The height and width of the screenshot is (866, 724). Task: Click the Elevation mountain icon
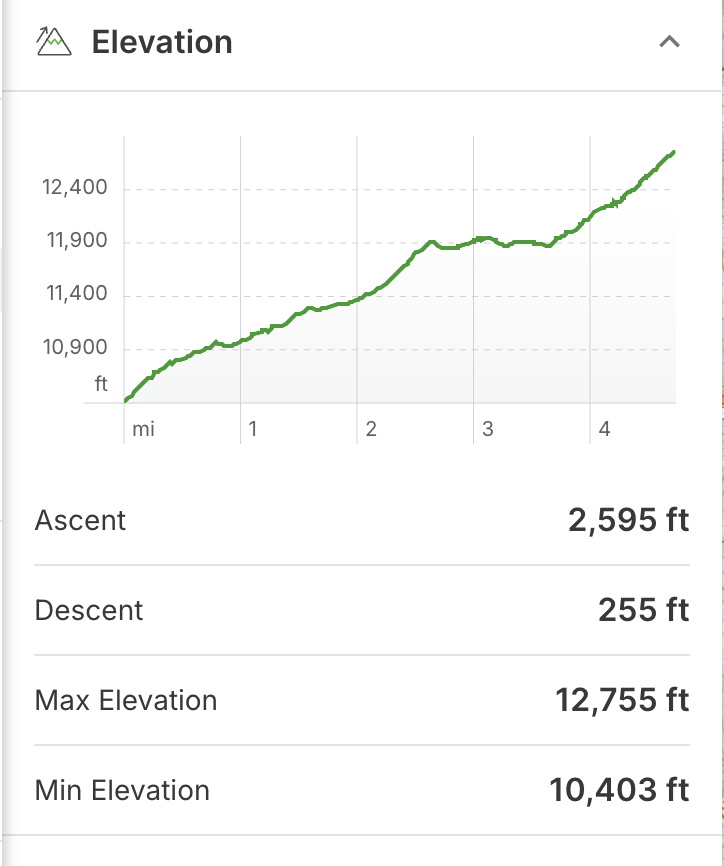(x=54, y=42)
